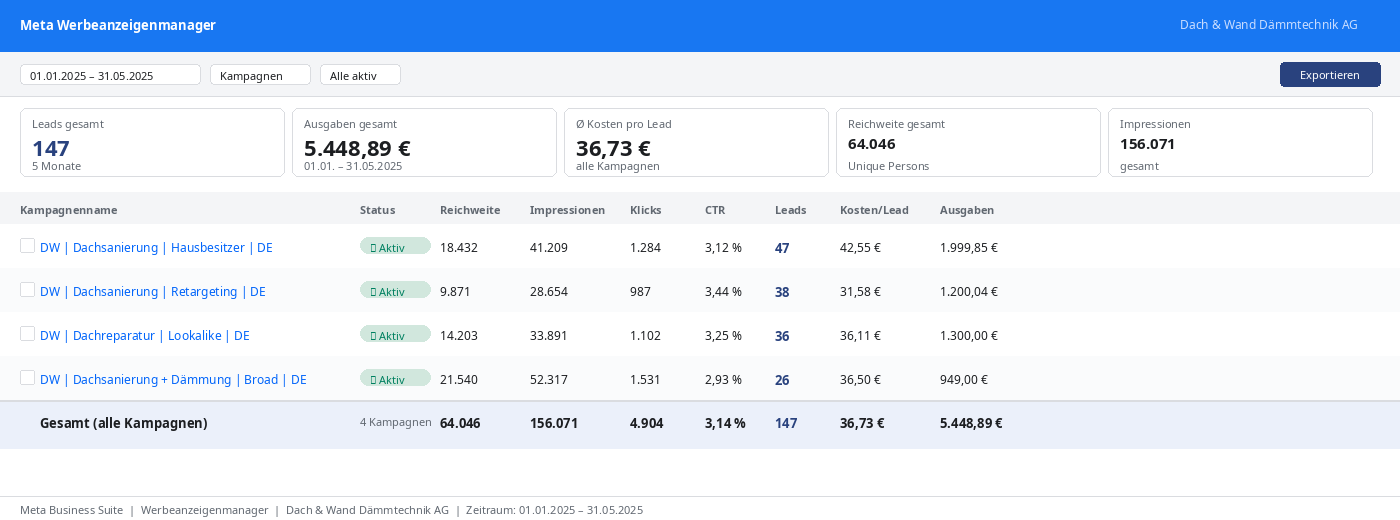The height and width of the screenshot is (520, 1400).
Task: Click total clicks value 4.904
Action: [647, 423]
